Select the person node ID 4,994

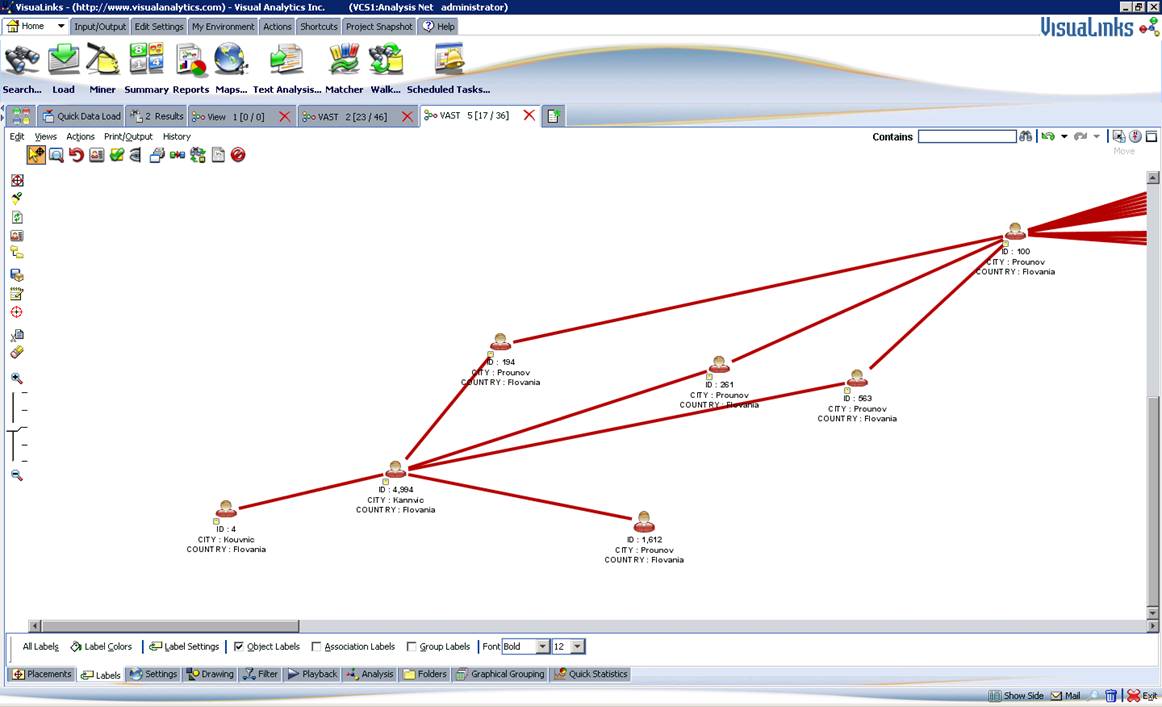pos(396,469)
